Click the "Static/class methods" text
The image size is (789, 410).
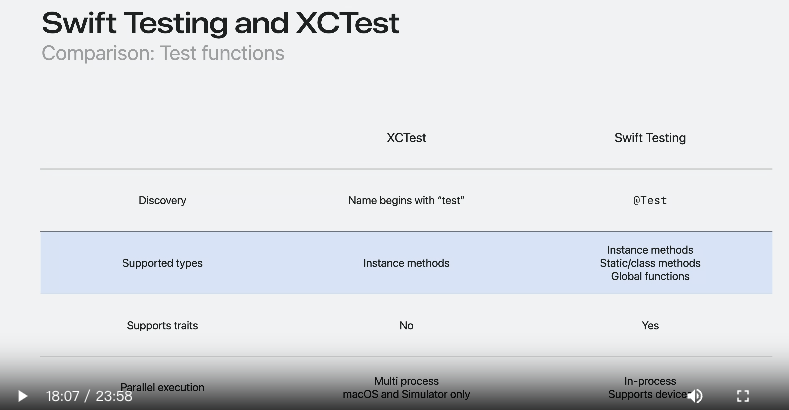[650, 263]
